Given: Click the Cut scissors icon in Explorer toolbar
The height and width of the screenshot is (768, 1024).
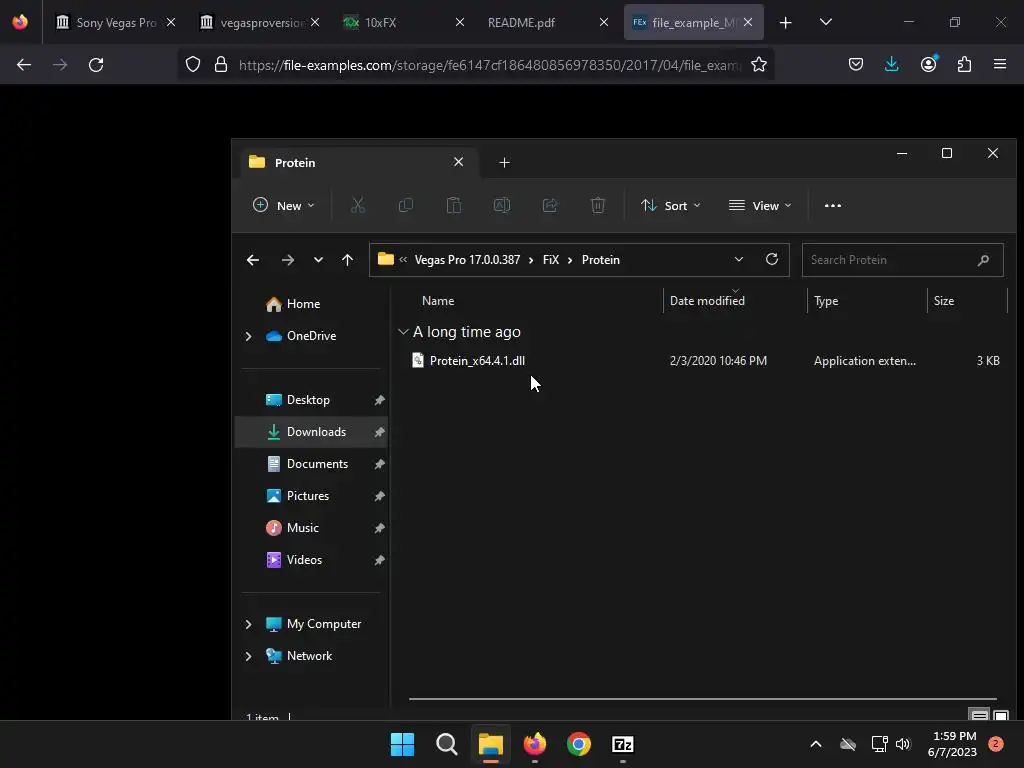Looking at the screenshot, I should point(357,206).
